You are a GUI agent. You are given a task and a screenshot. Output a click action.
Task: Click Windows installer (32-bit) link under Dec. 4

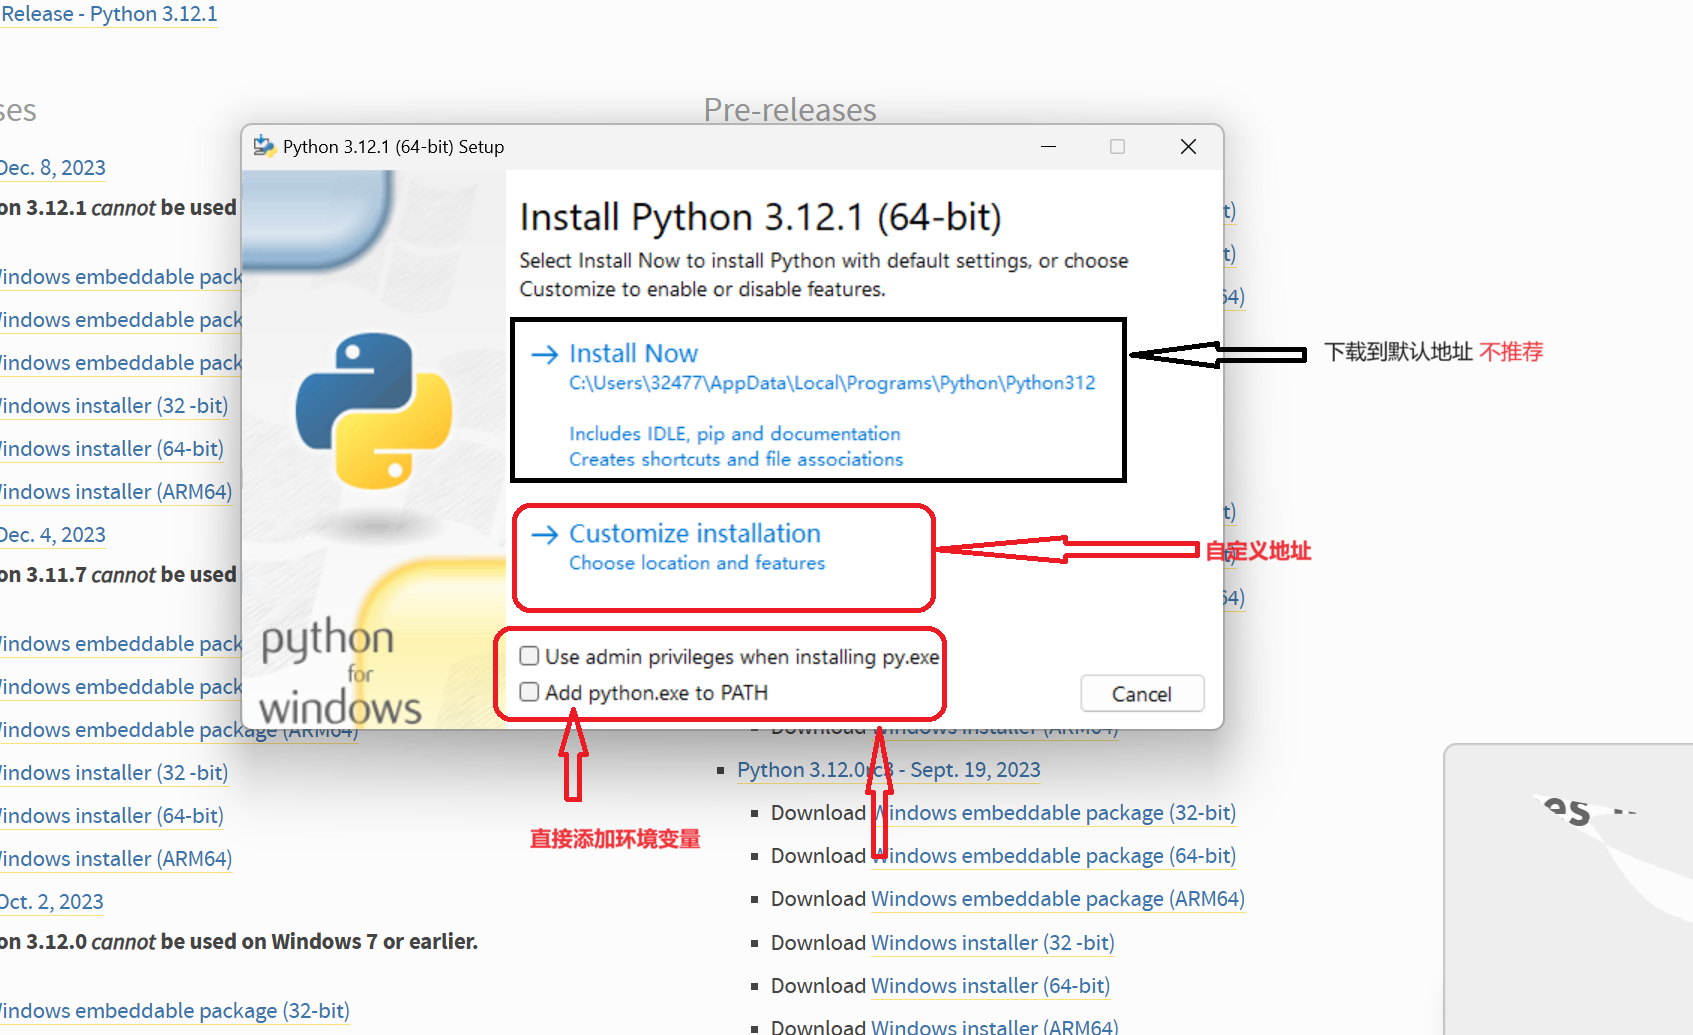click(114, 773)
